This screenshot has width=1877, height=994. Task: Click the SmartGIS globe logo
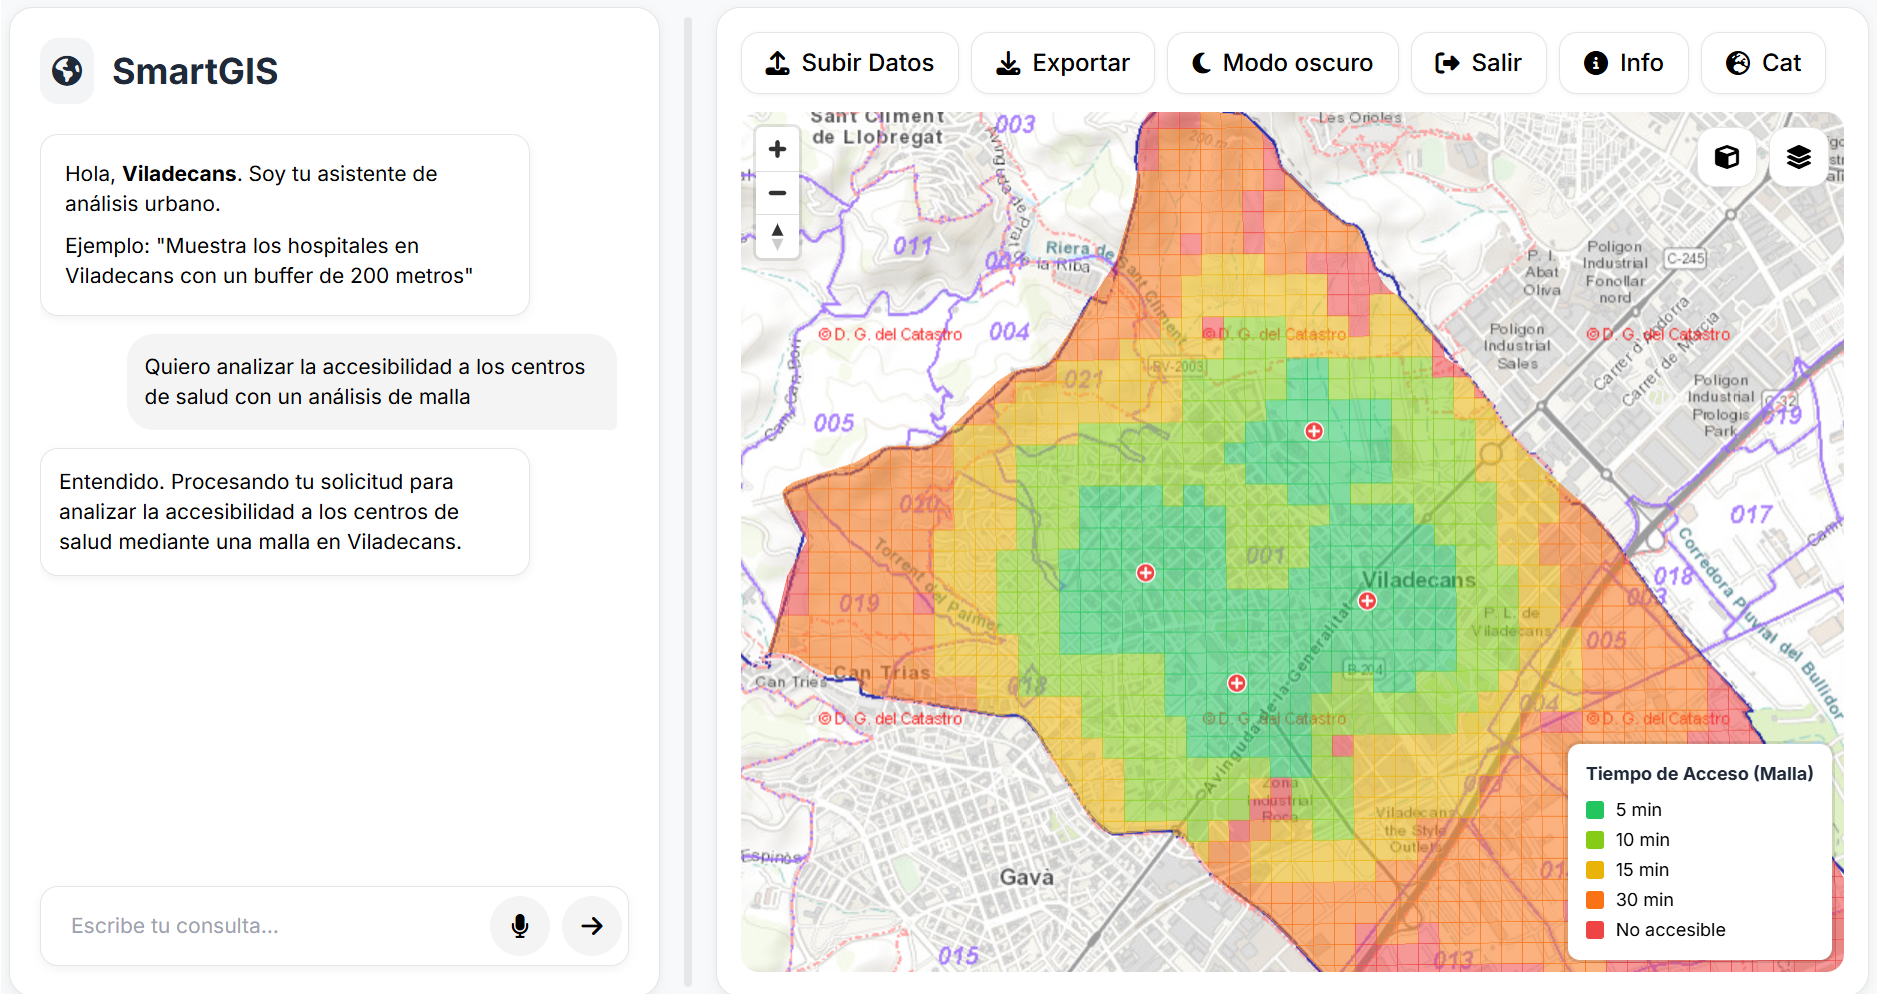(66, 70)
